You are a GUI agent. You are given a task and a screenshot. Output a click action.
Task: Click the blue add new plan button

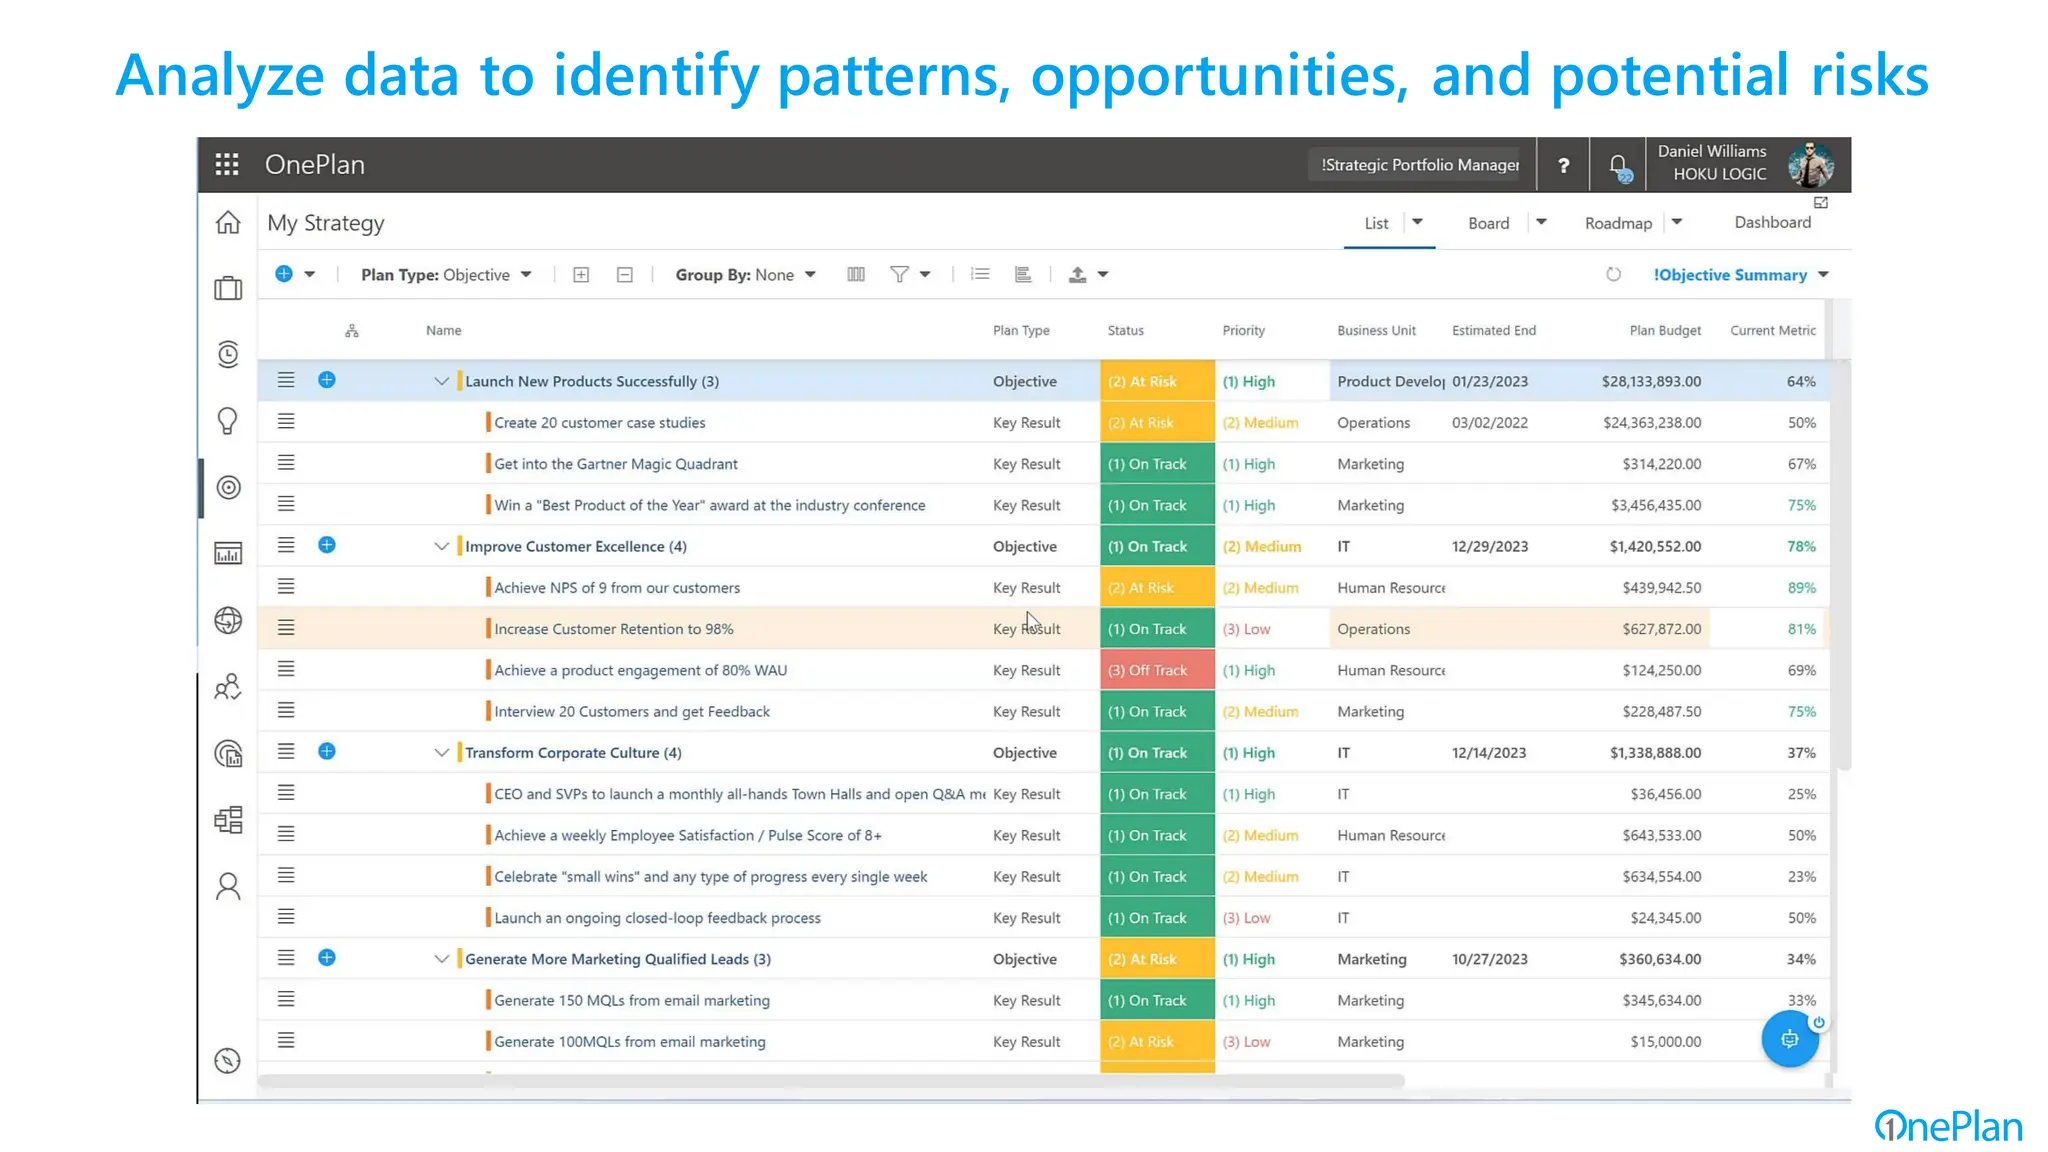[284, 274]
